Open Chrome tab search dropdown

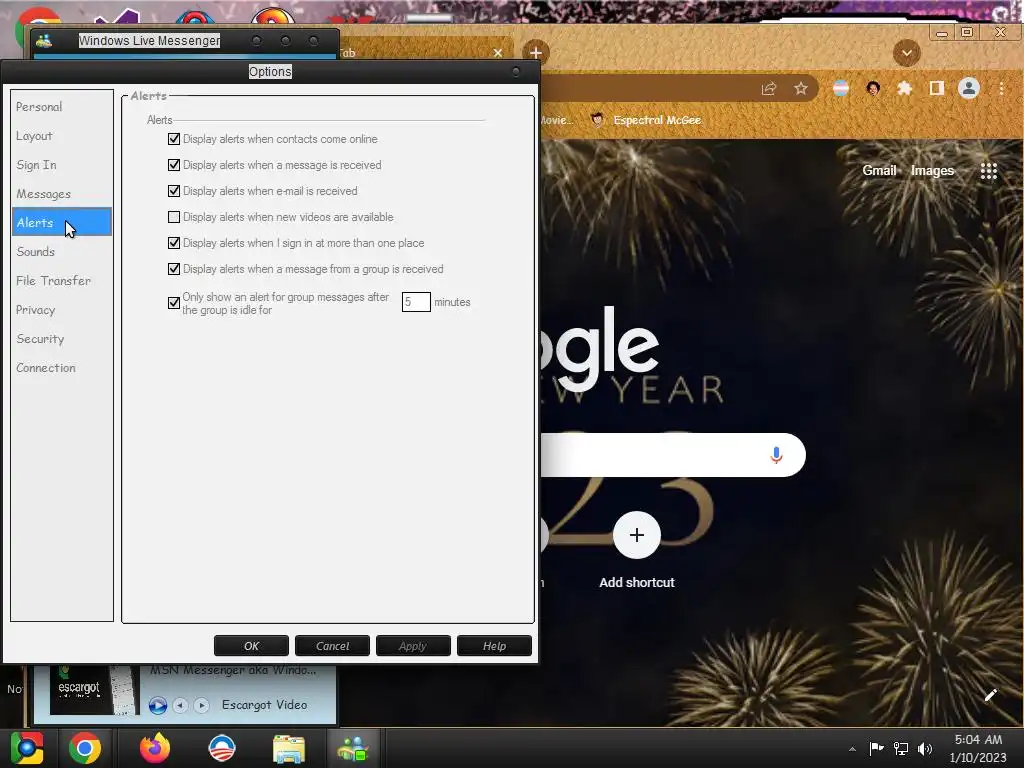(906, 53)
